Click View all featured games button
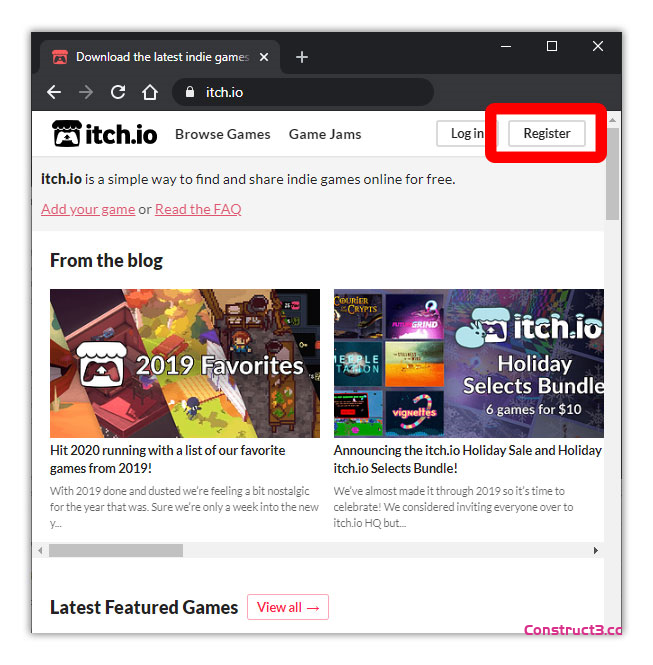The image size is (653, 665). (x=288, y=607)
